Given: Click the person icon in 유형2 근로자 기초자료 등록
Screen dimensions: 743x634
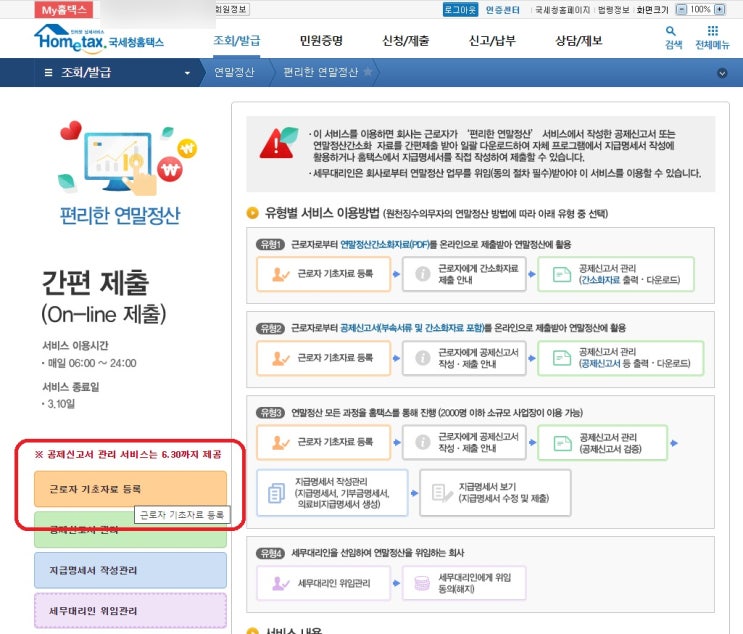Looking at the screenshot, I should [280, 358].
